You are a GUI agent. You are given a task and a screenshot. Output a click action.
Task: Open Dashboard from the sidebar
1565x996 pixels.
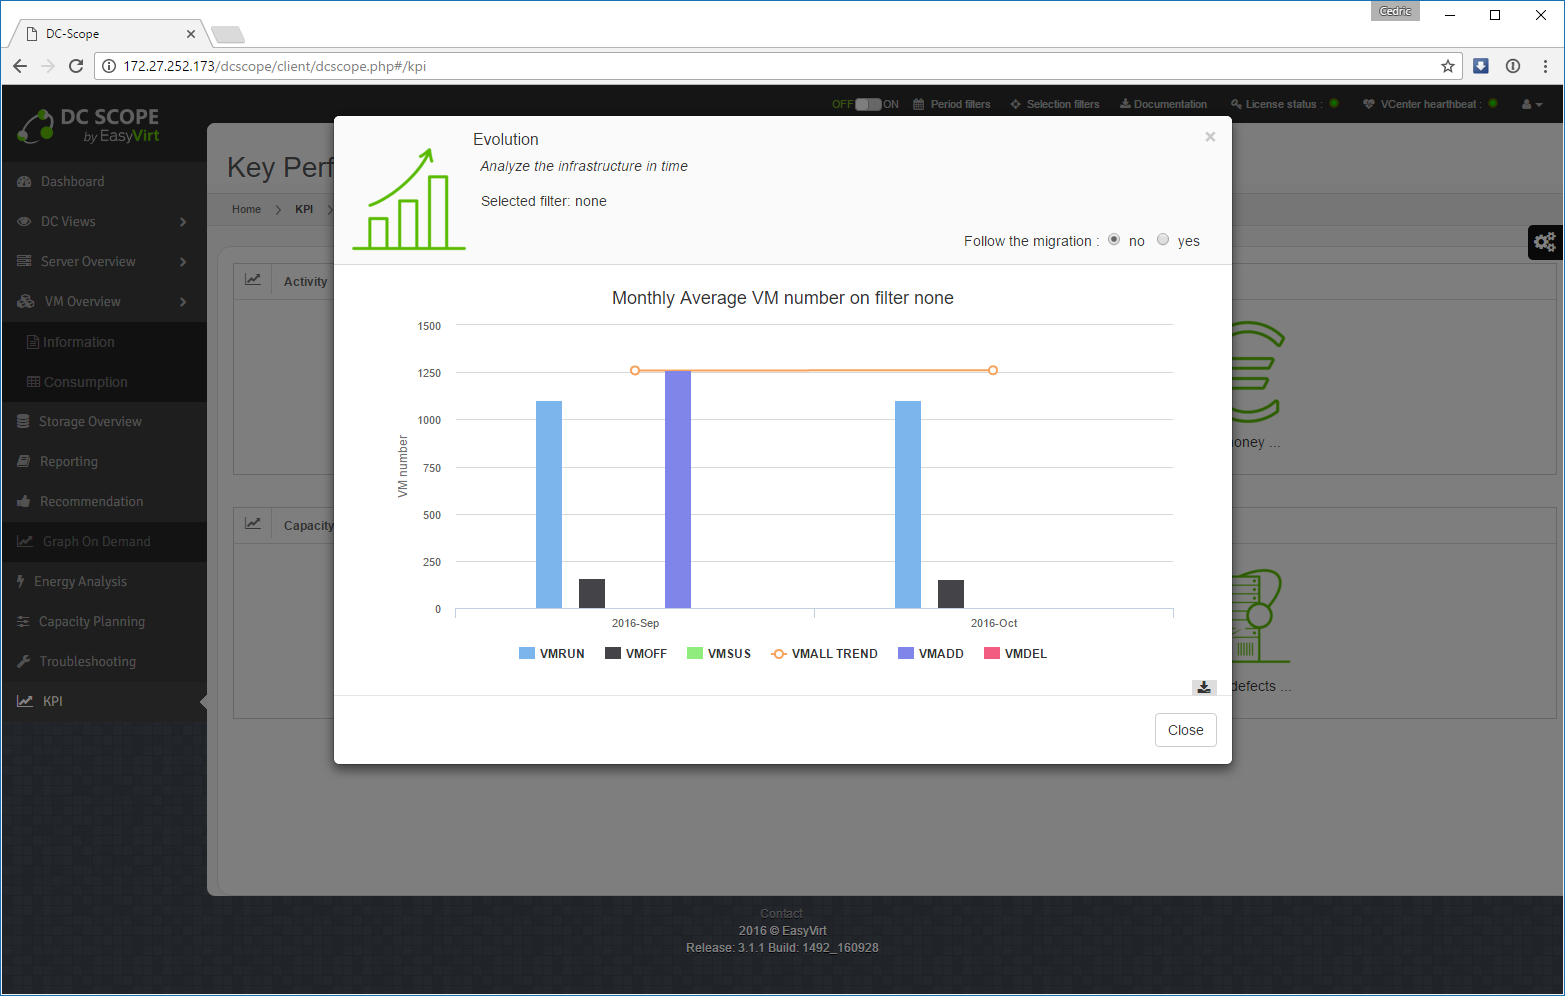72,182
